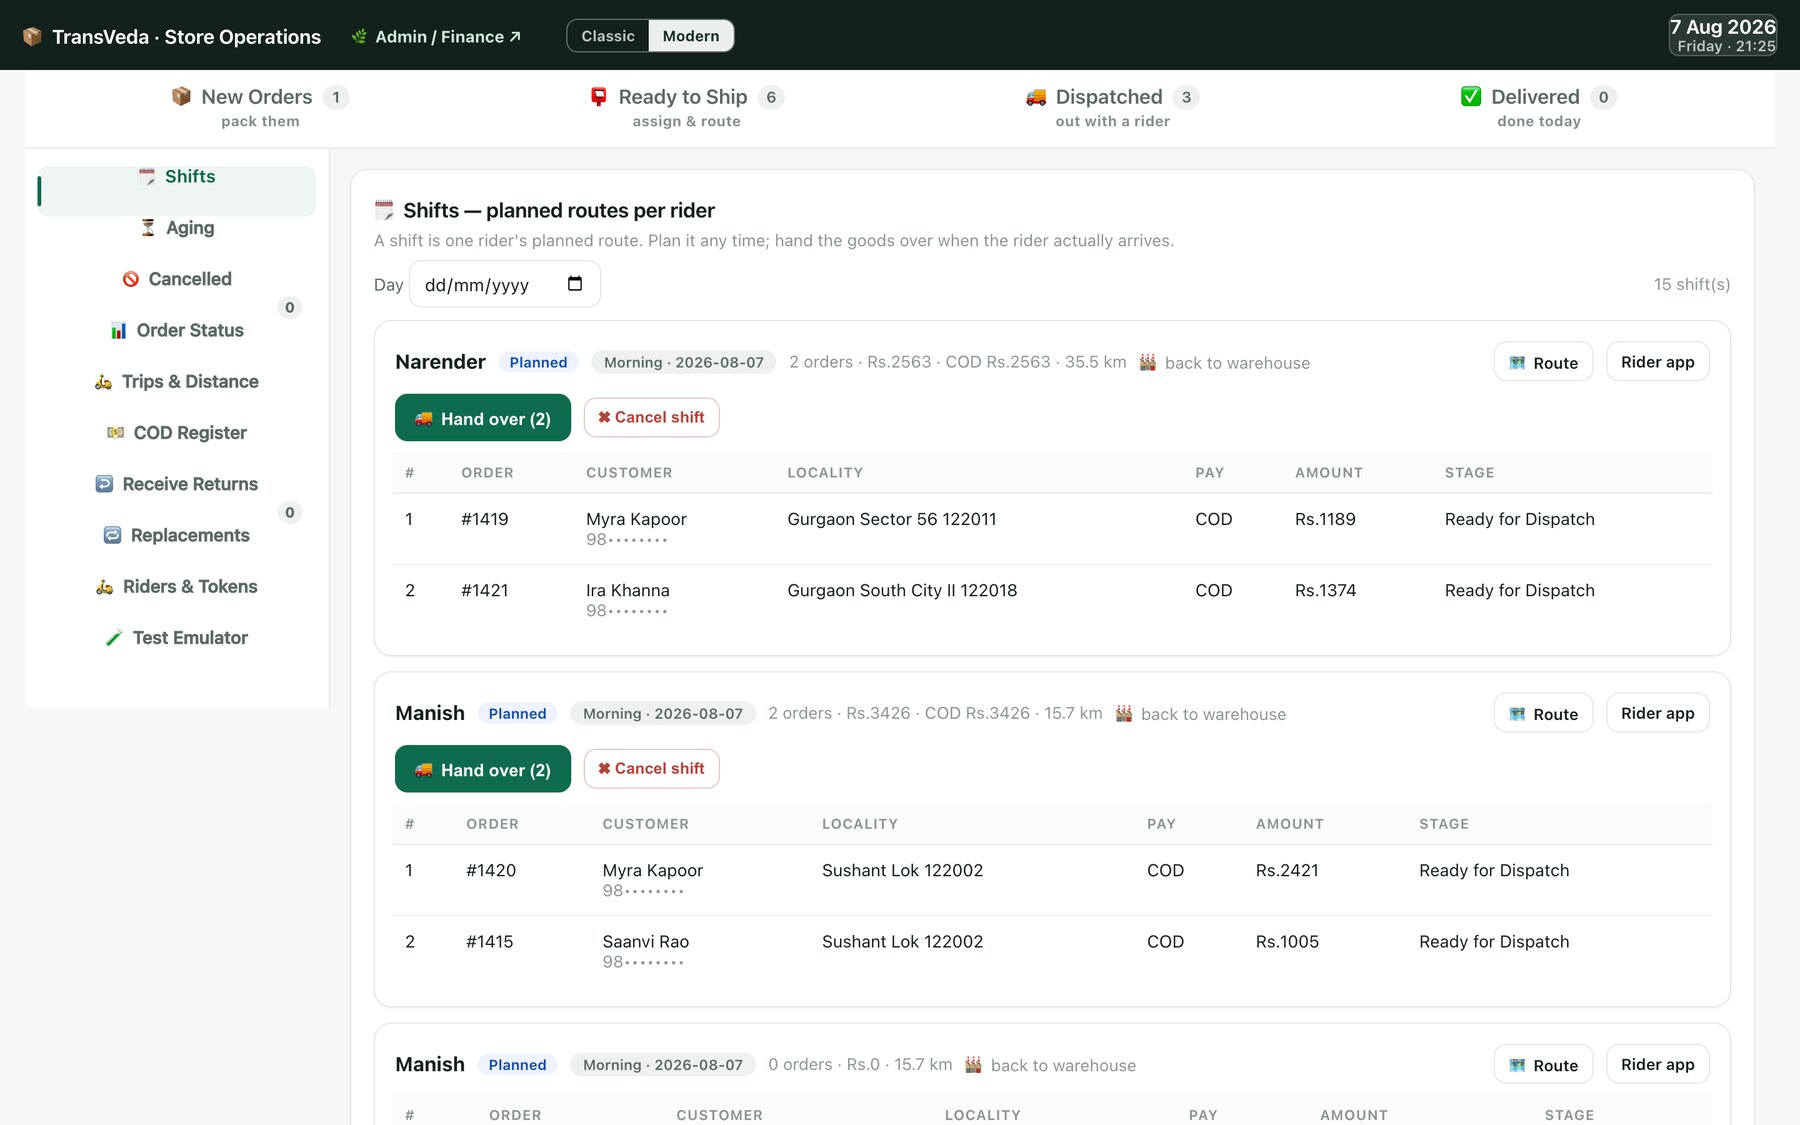Open Rider app for Narender's shift
The height and width of the screenshot is (1125, 1800).
[1657, 362]
